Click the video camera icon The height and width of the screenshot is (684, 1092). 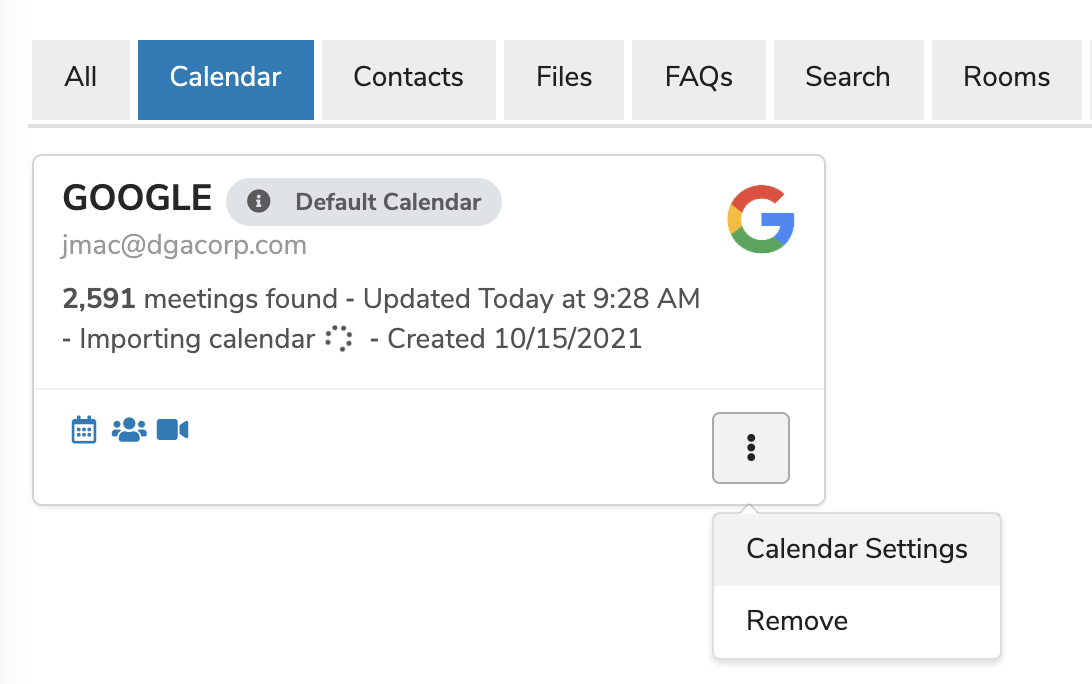point(173,430)
